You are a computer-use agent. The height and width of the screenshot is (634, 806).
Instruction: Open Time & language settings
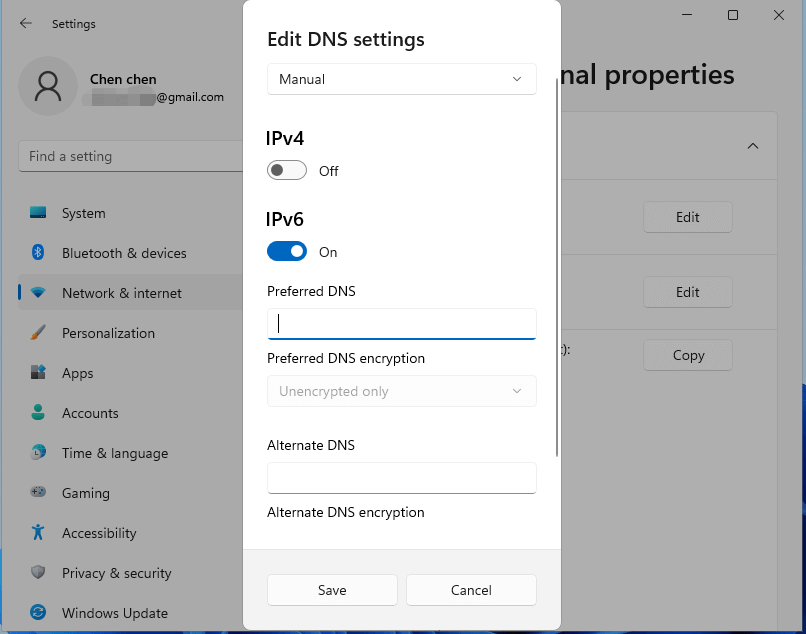[114, 453]
